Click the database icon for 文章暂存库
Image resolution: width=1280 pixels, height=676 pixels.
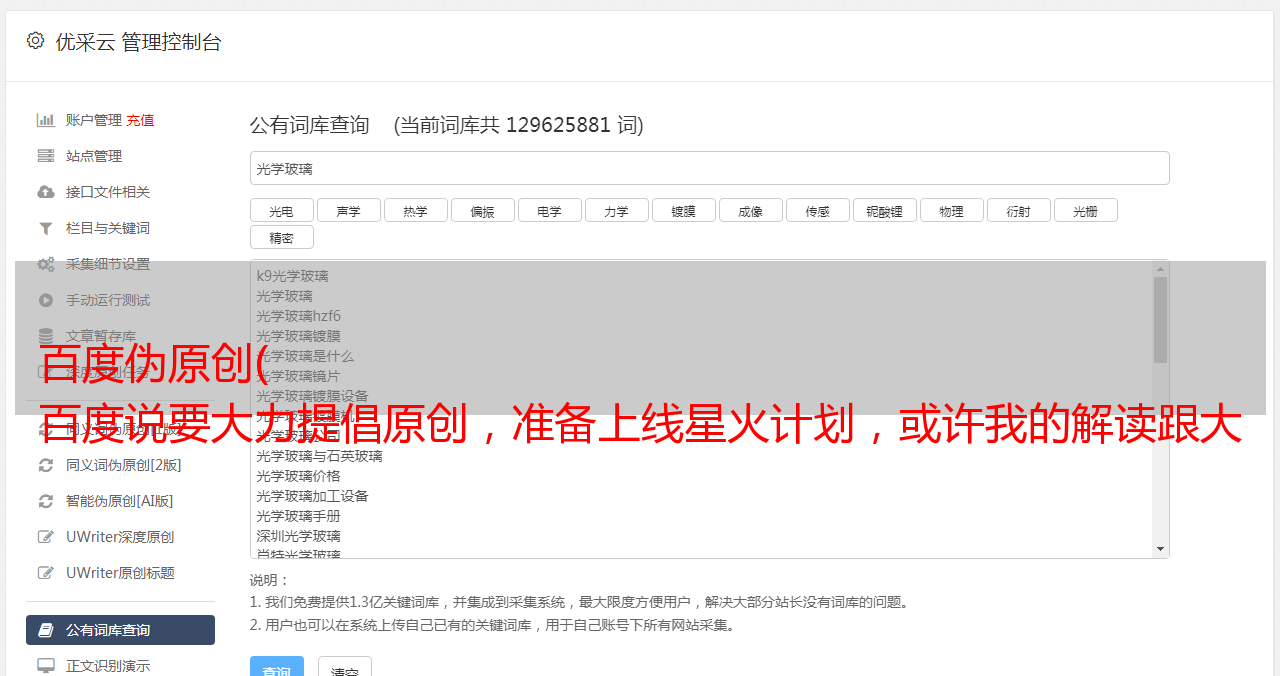(46, 336)
